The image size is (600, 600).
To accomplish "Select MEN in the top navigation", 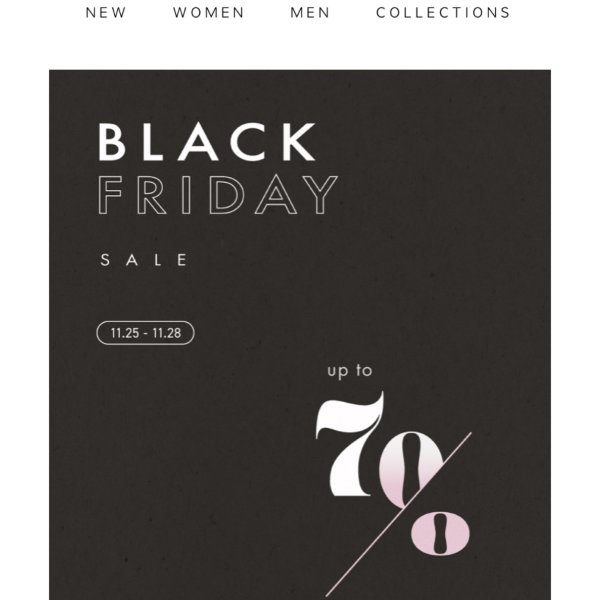I will point(310,13).
